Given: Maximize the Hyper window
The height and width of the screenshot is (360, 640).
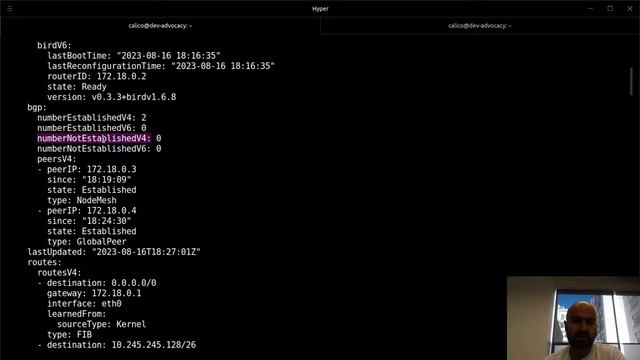Looking at the screenshot, I should [610, 9].
